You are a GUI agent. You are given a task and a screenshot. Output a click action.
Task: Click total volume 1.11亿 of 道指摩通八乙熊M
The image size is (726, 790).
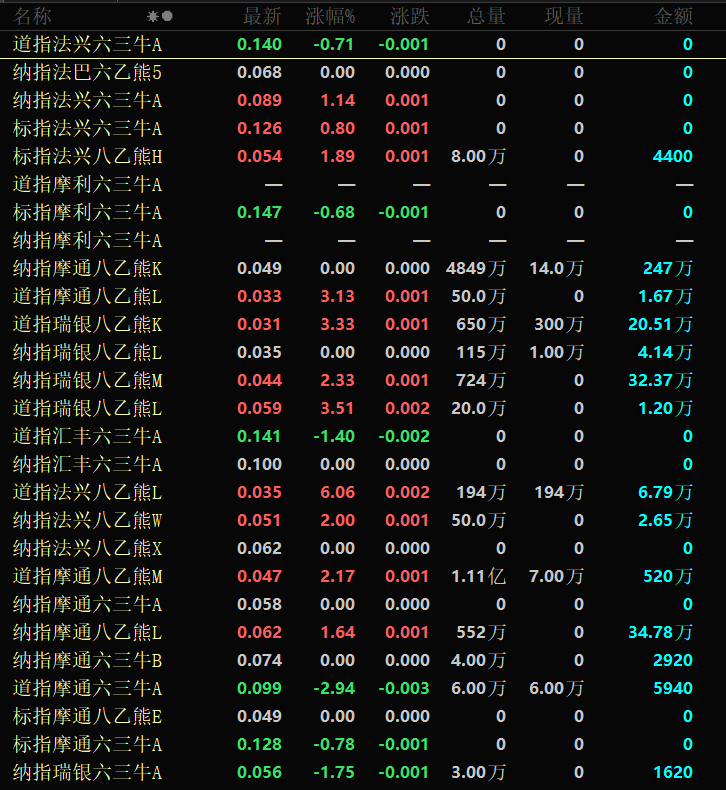click(478, 576)
